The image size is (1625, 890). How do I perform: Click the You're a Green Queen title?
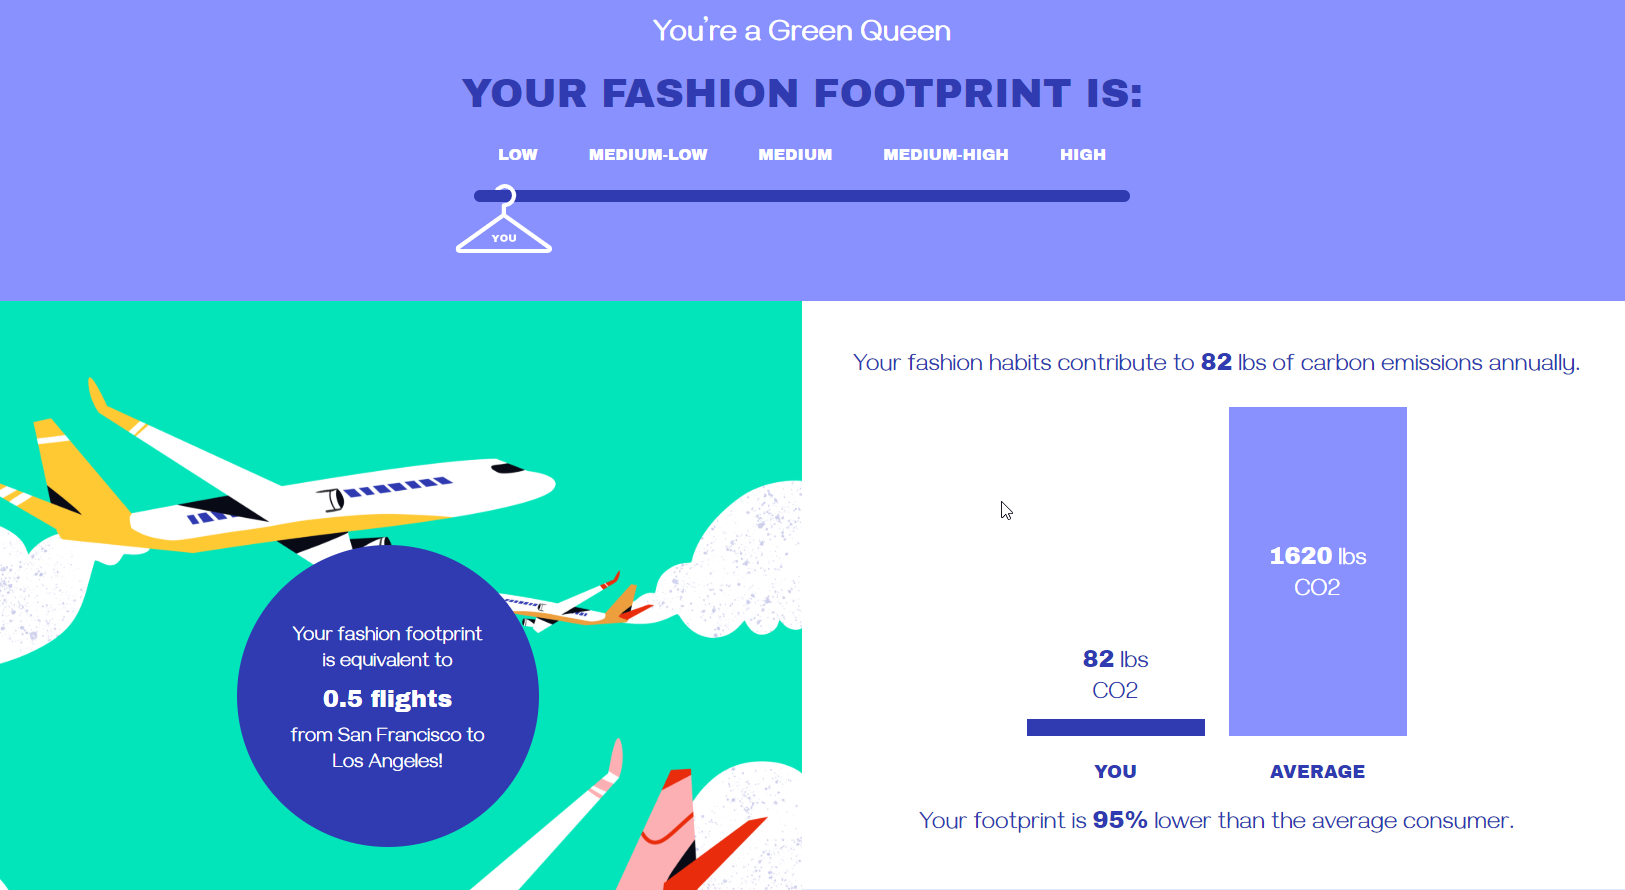802,31
